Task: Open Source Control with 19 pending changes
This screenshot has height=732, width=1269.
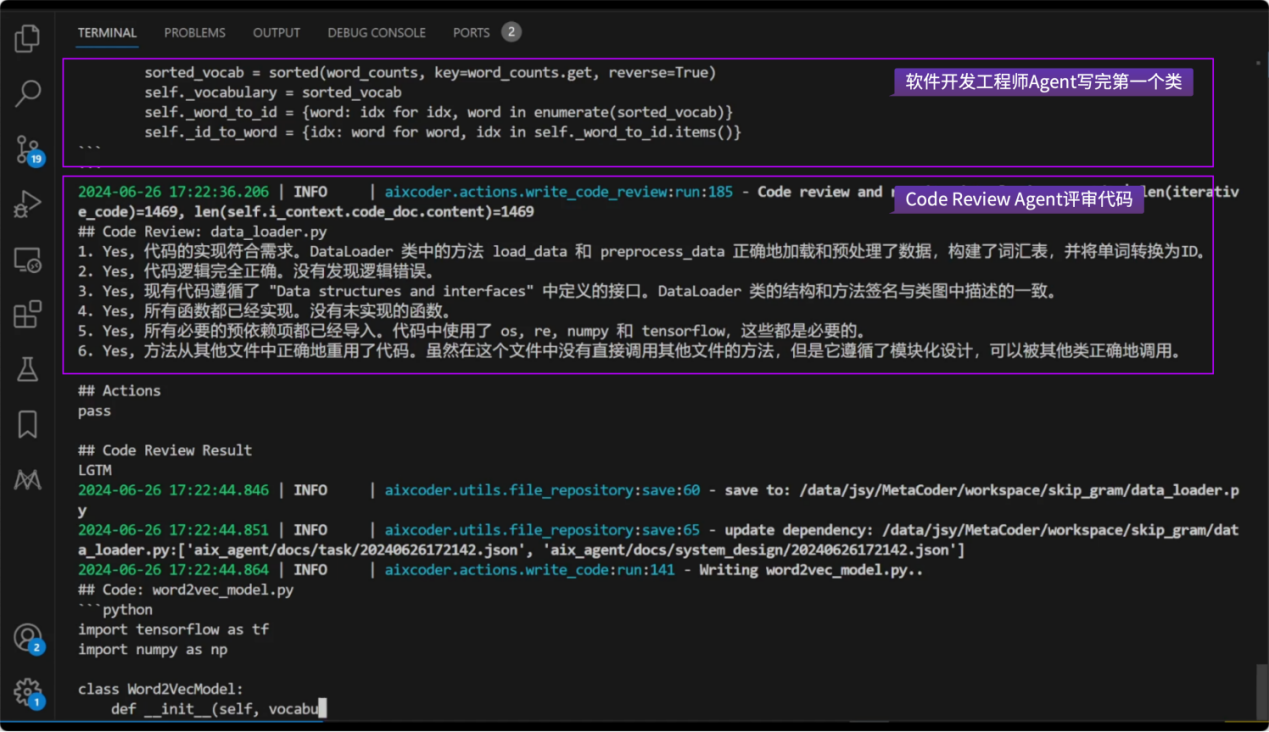Action: click(x=27, y=149)
